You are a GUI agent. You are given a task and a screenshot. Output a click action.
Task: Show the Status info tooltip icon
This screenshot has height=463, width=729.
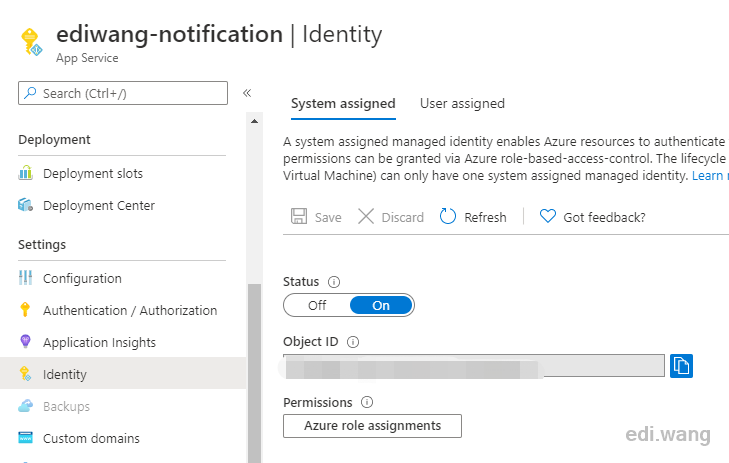[x=334, y=282]
